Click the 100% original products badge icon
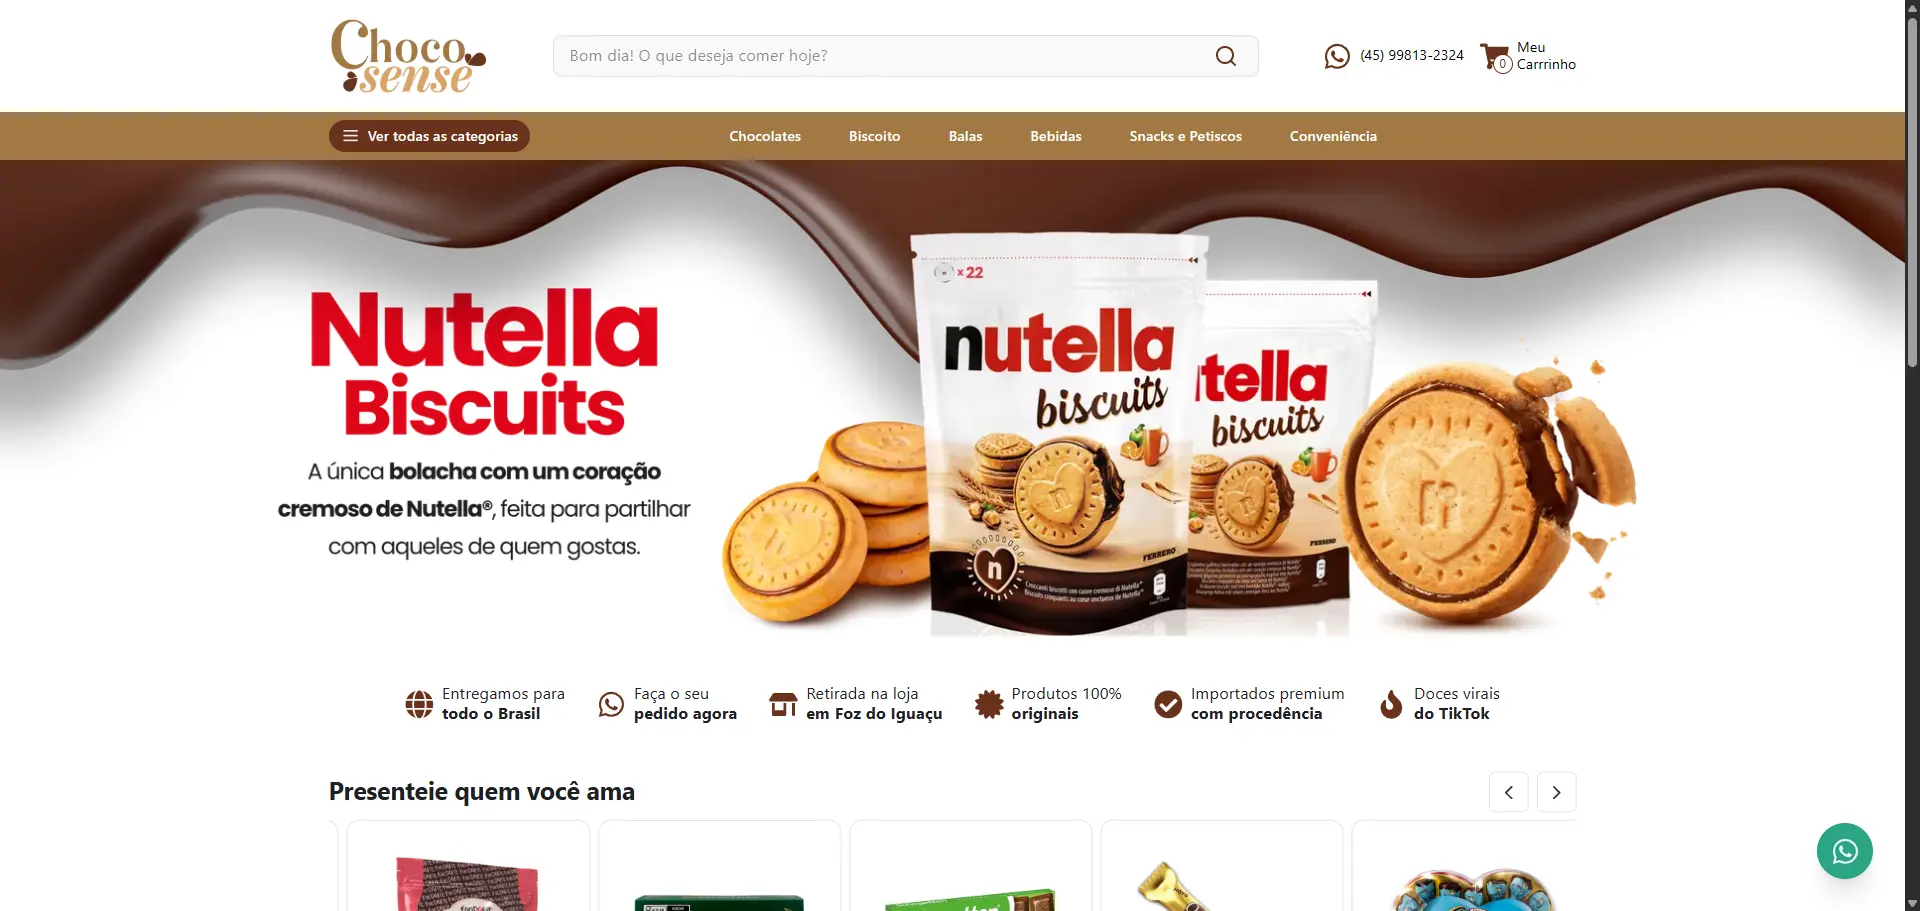 coord(989,704)
